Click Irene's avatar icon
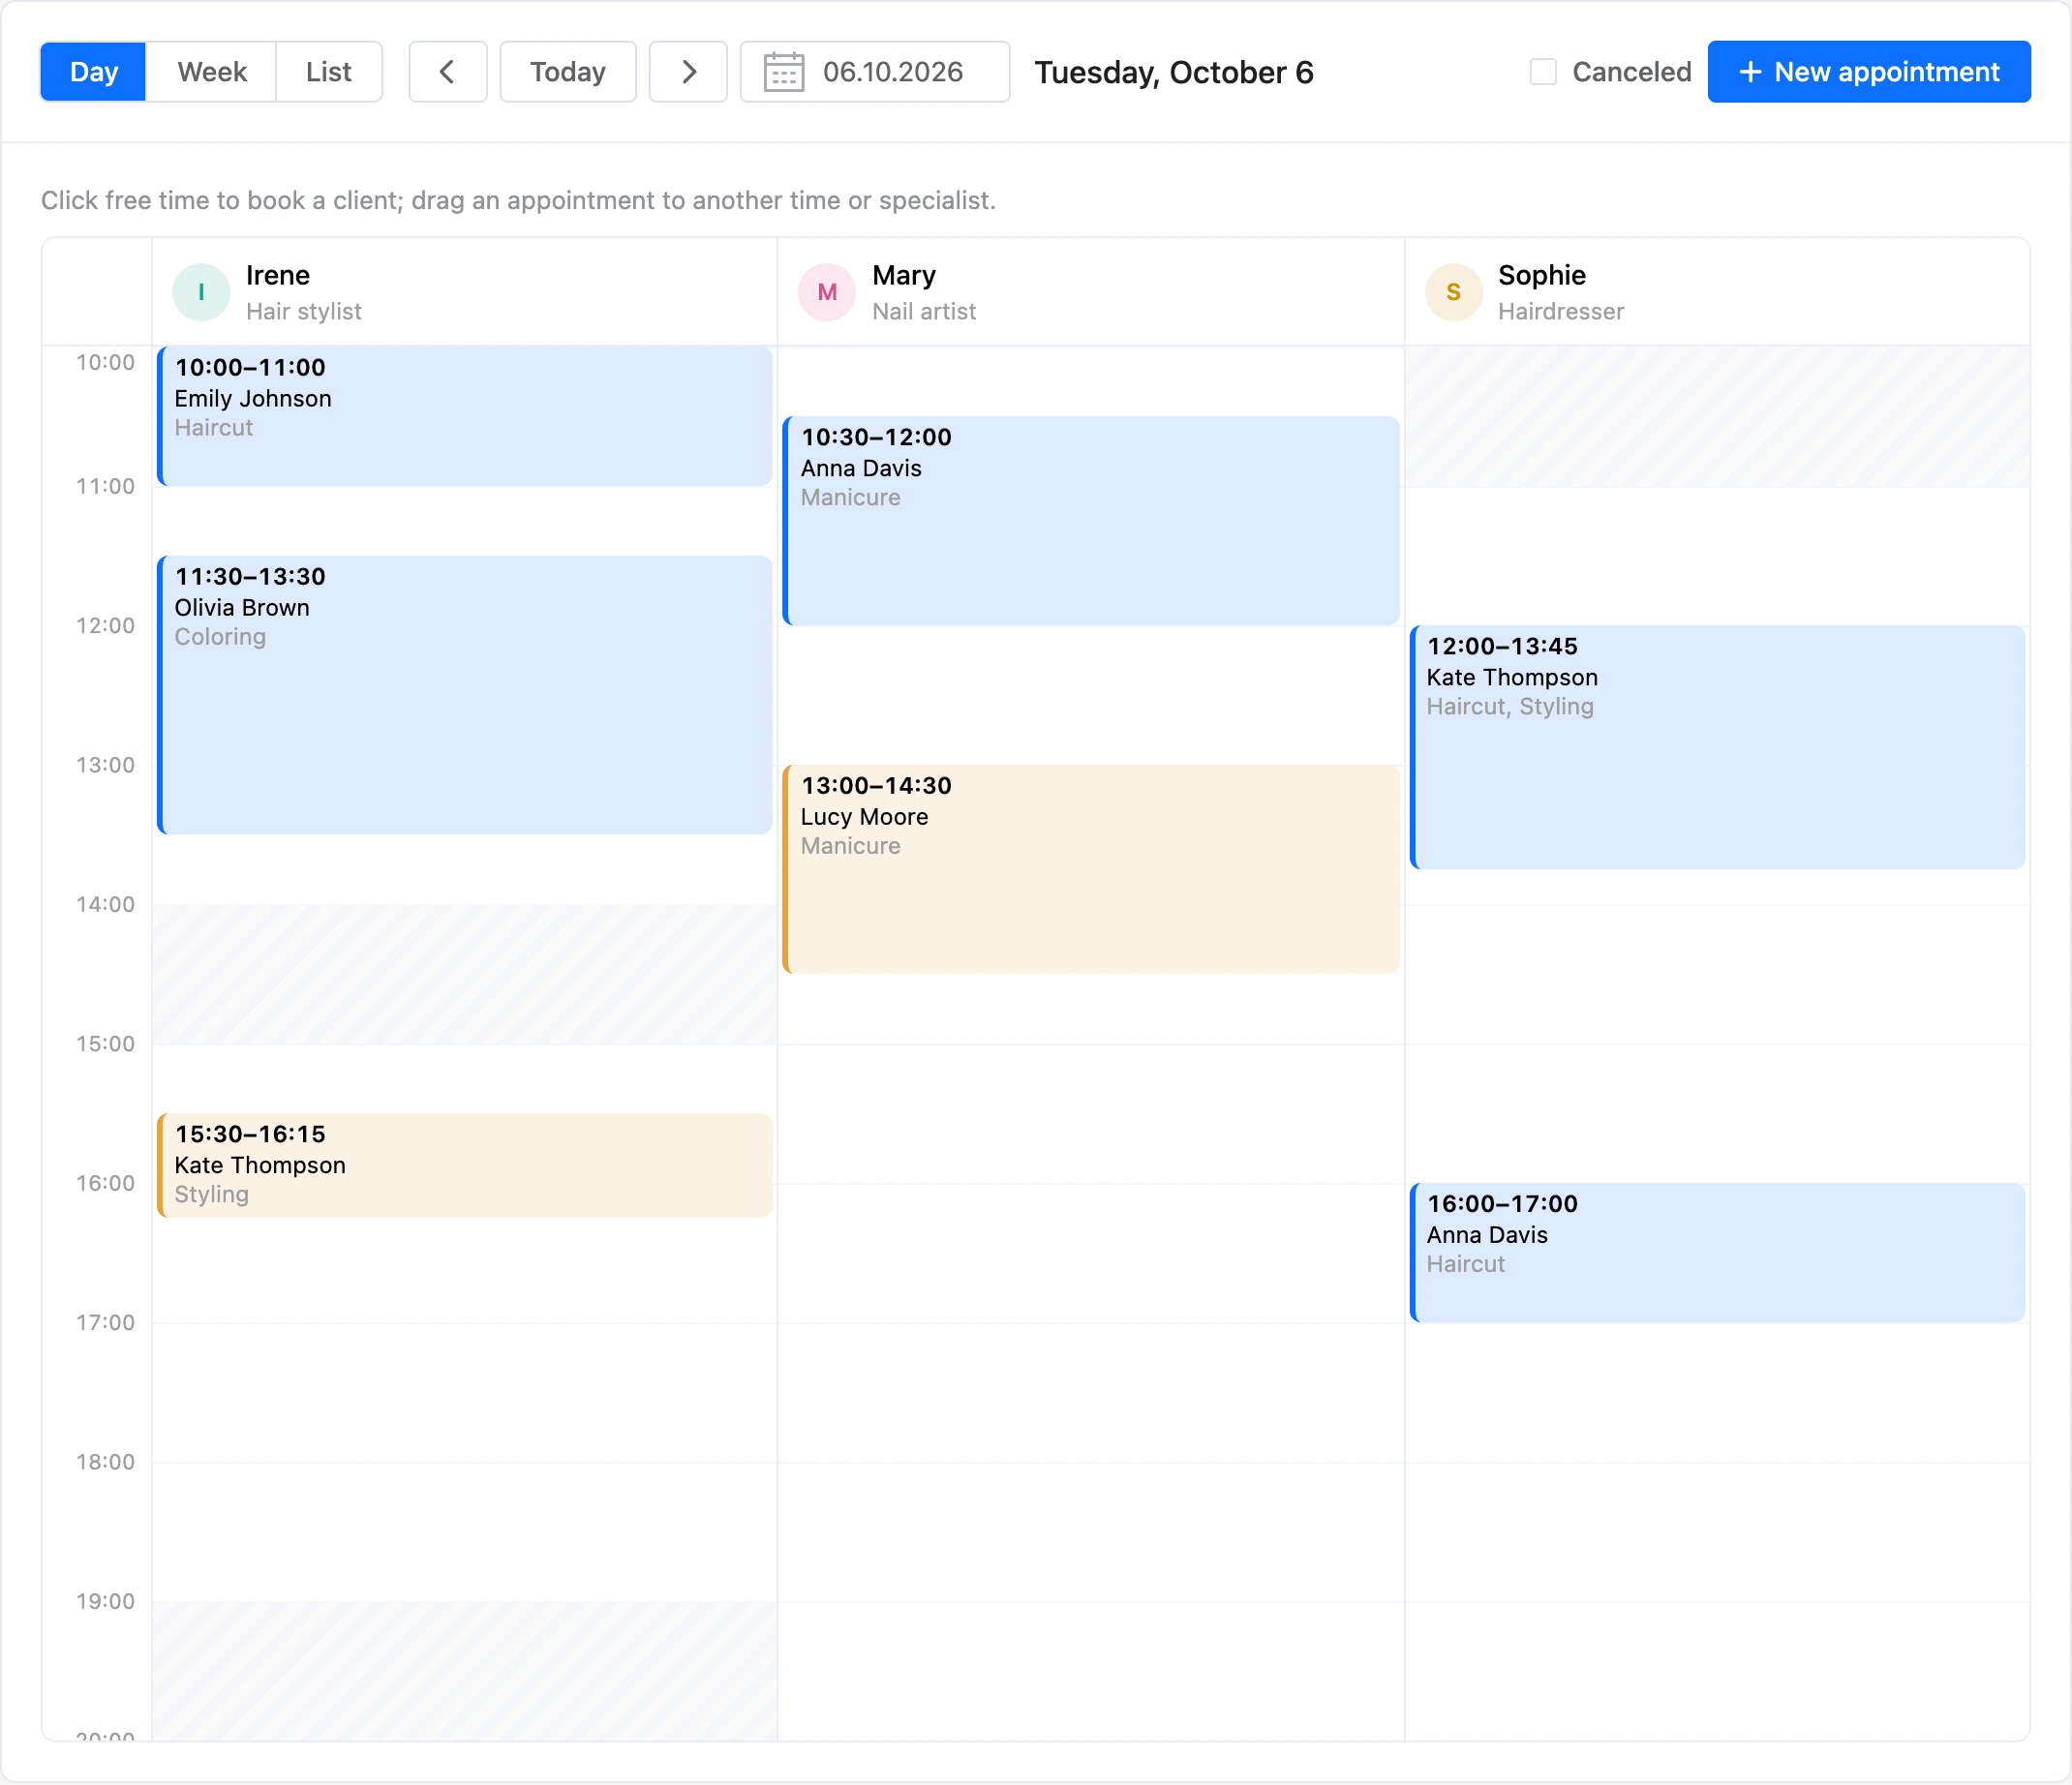This screenshot has width=2072, height=1785. (x=201, y=292)
